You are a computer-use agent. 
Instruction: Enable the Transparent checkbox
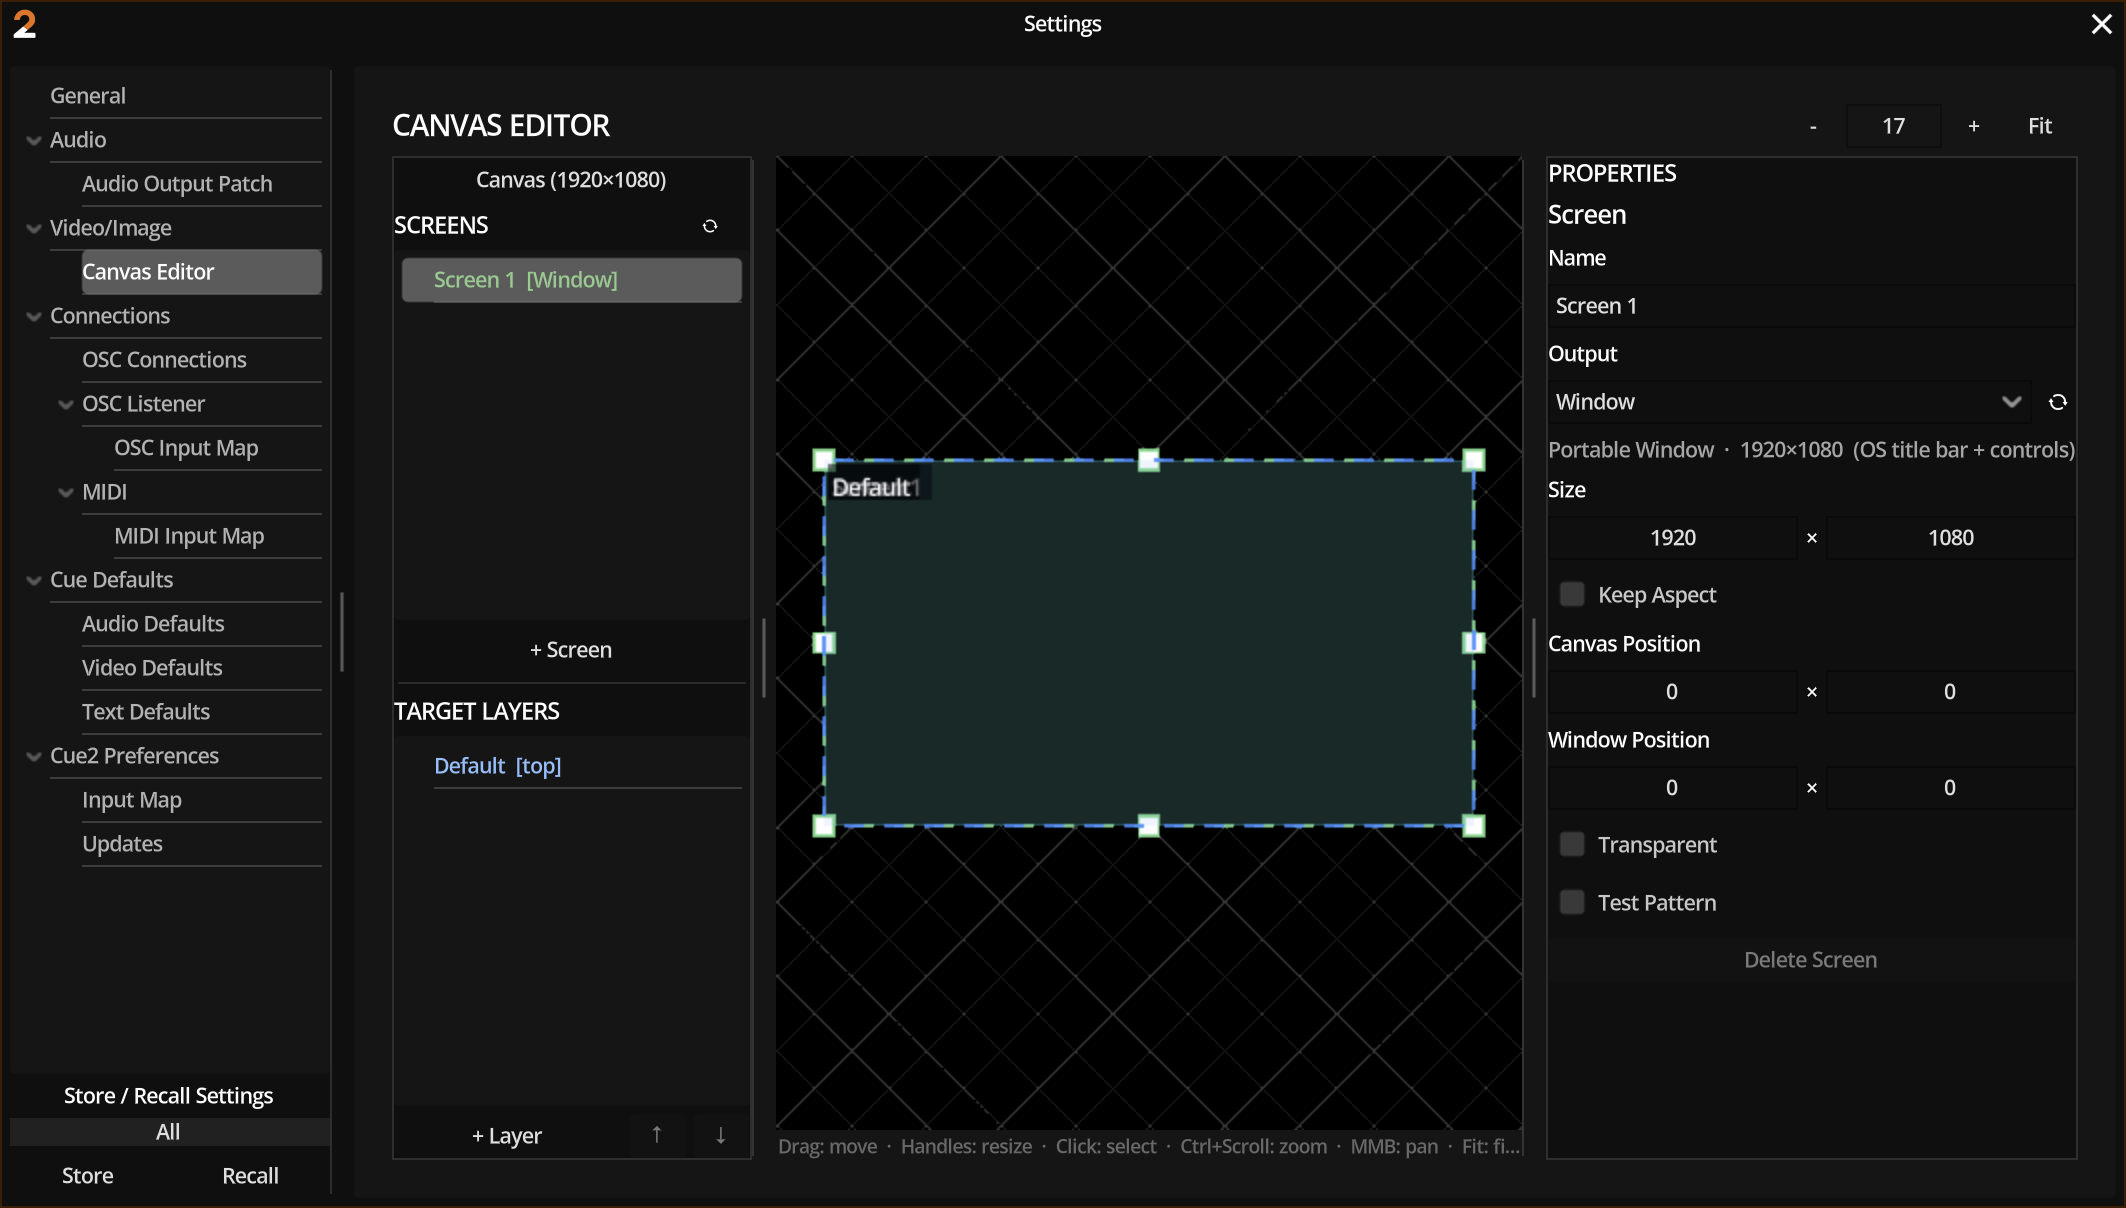pos(1572,845)
